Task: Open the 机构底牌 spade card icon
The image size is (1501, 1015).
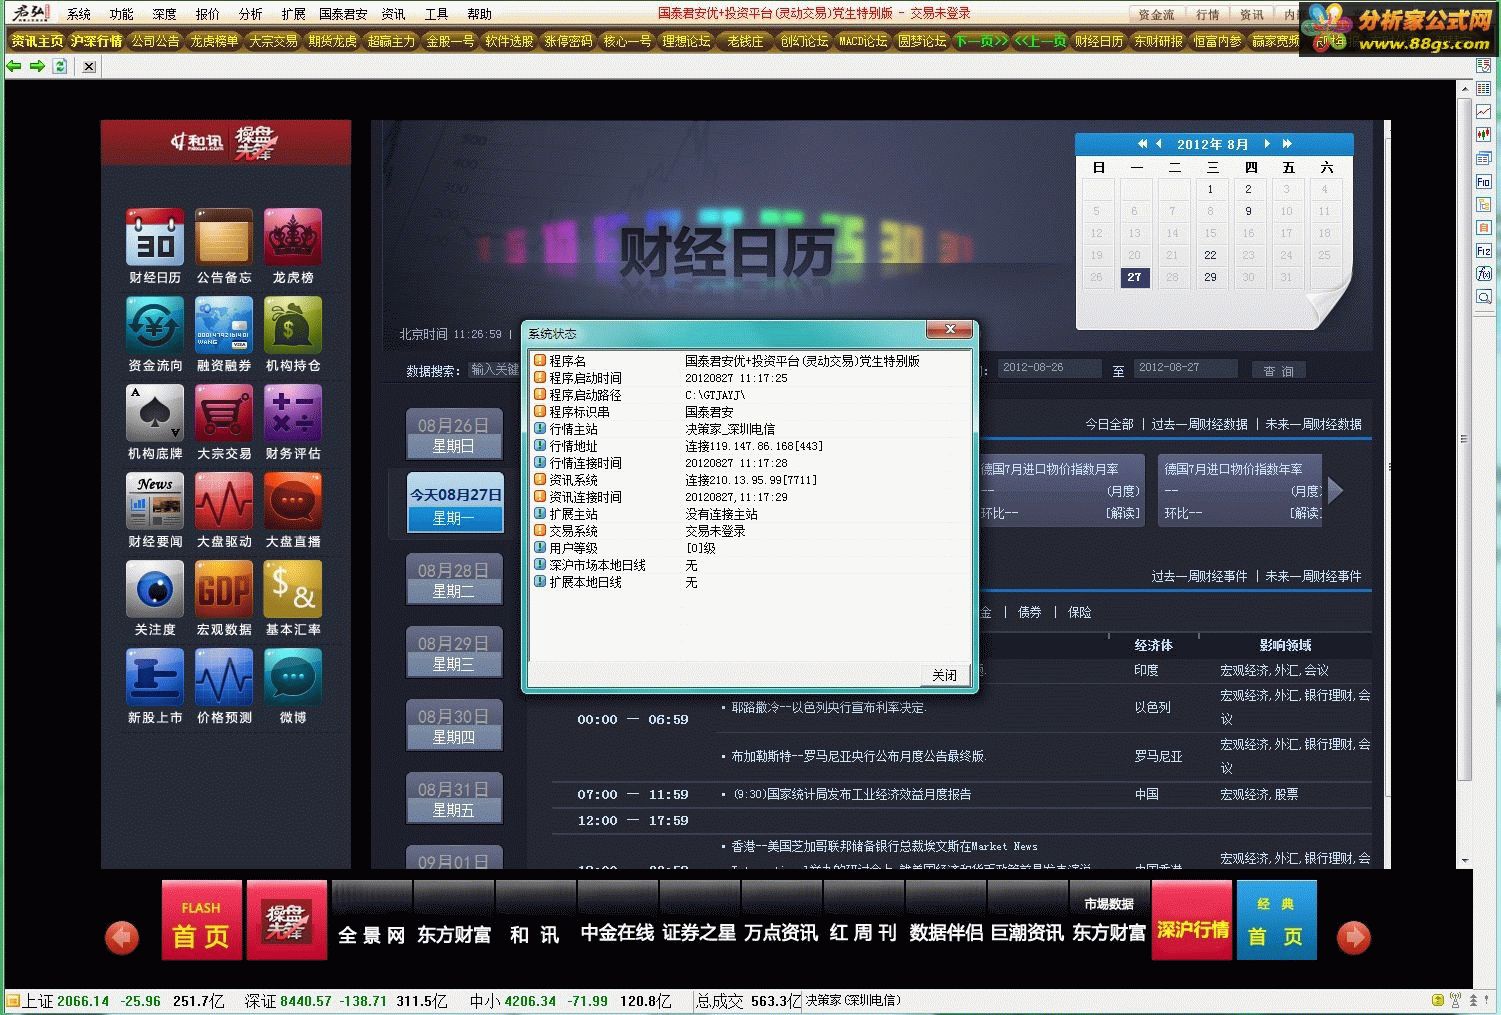Action: click(155, 414)
